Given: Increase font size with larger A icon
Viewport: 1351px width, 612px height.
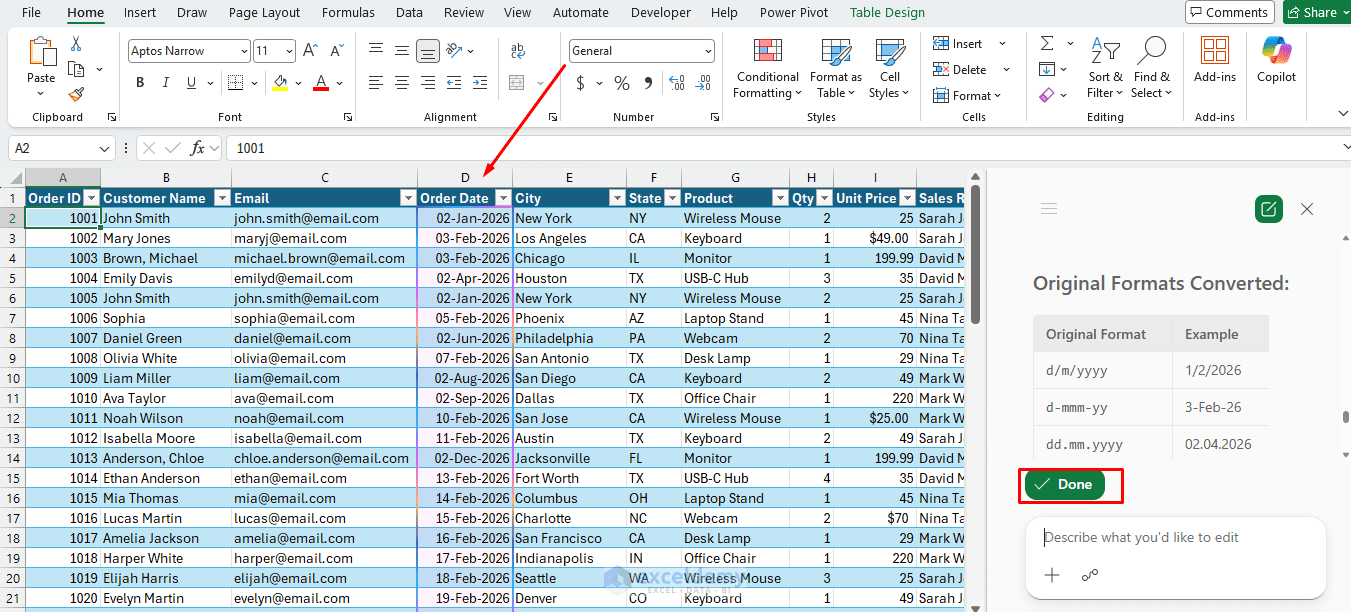Looking at the screenshot, I should click(310, 50).
